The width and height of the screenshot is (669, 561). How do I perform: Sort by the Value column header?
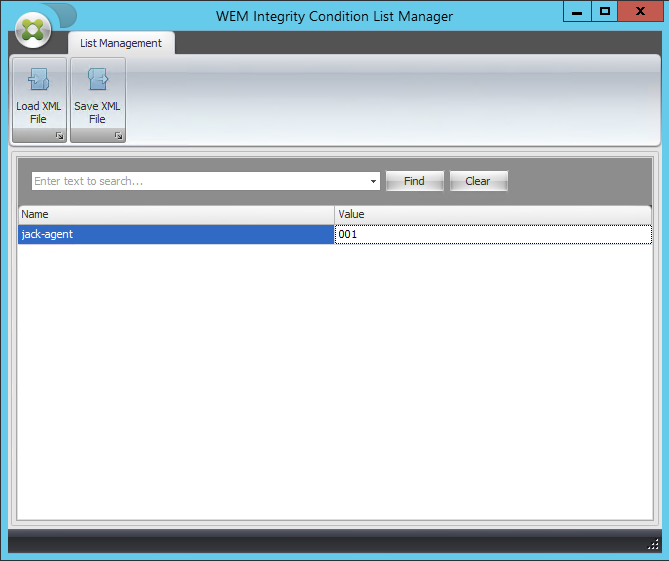[493, 214]
